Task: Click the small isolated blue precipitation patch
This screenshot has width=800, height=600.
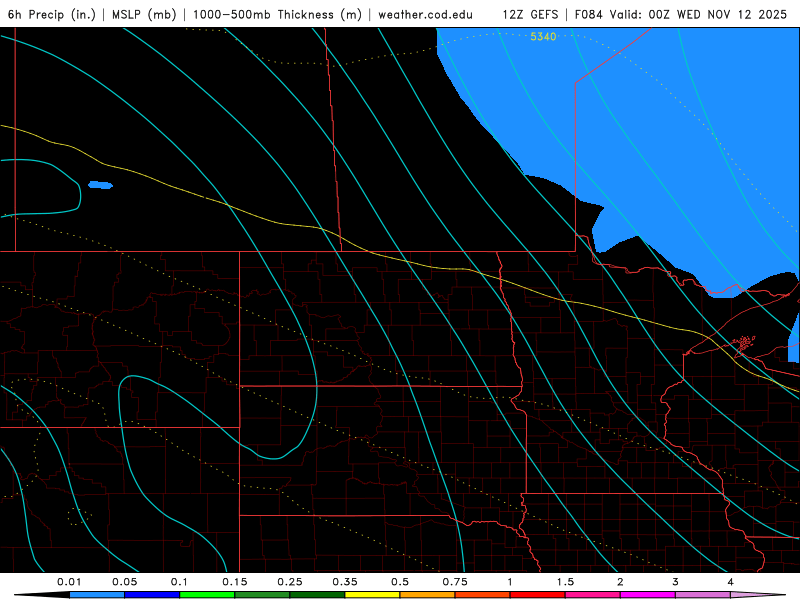Action: click(100, 185)
